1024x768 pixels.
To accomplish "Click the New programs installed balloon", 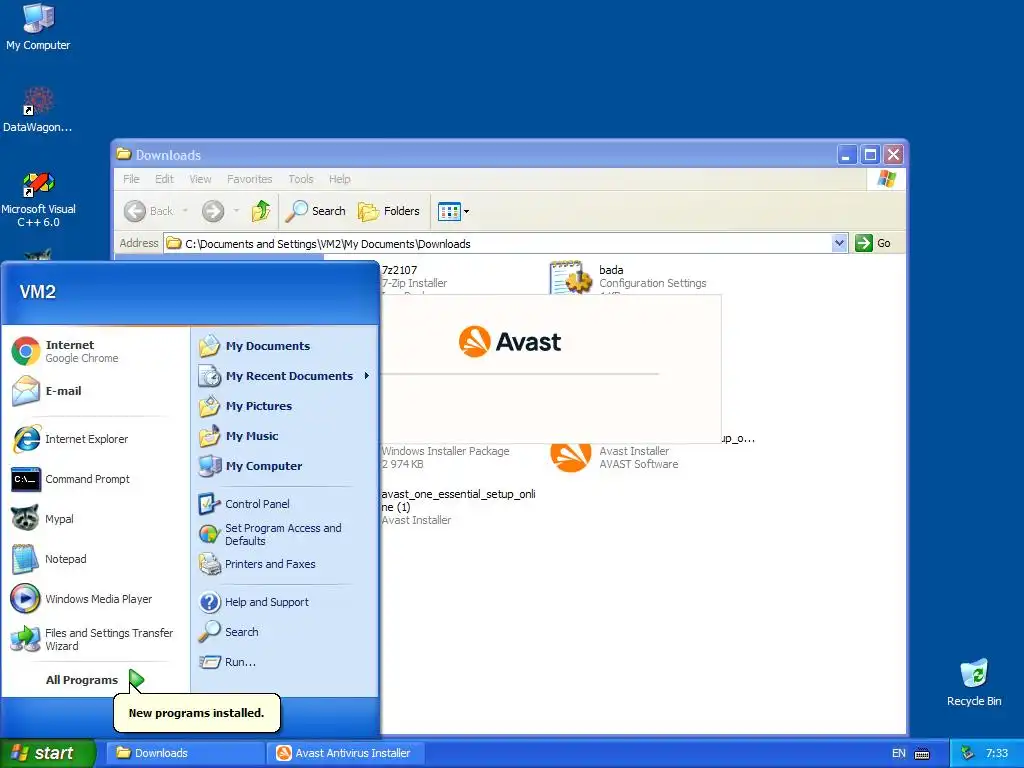I will (197, 712).
